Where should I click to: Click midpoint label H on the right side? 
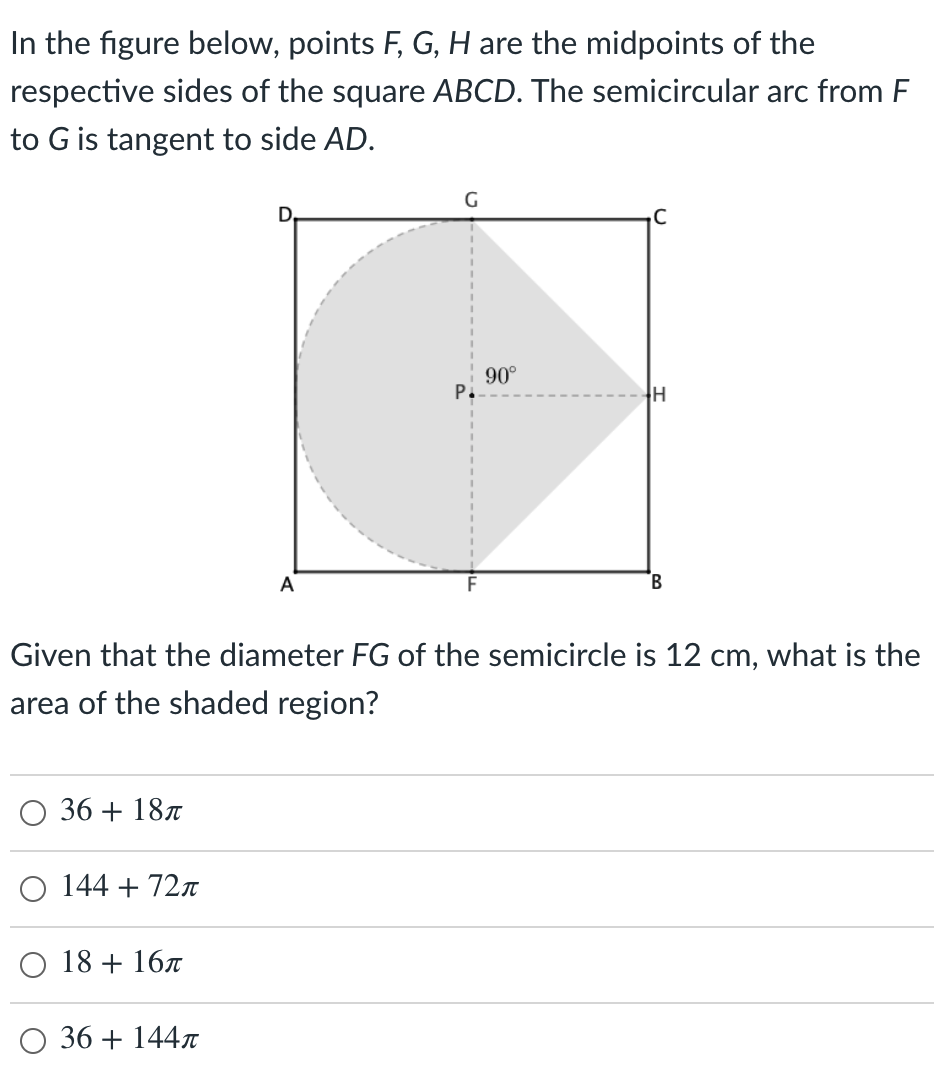point(658,393)
